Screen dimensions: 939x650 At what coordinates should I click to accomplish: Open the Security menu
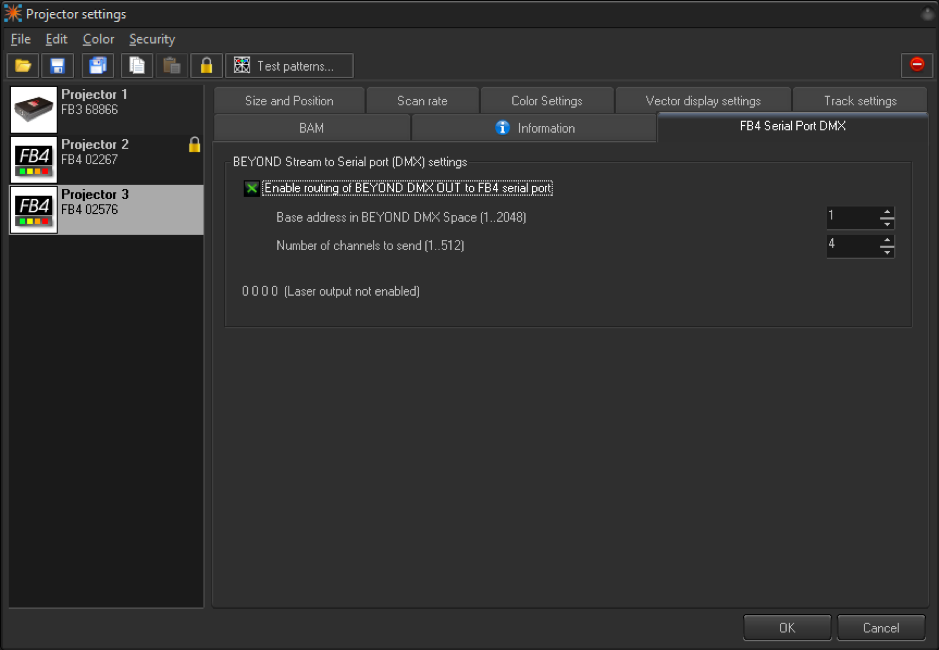point(152,39)
